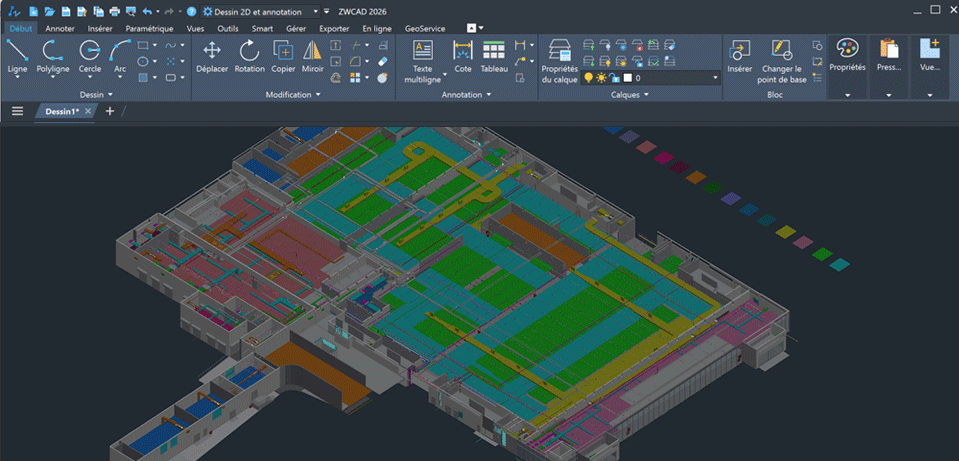Open the Paramétrique tab
959x461 pixels.
coord(149,28)
